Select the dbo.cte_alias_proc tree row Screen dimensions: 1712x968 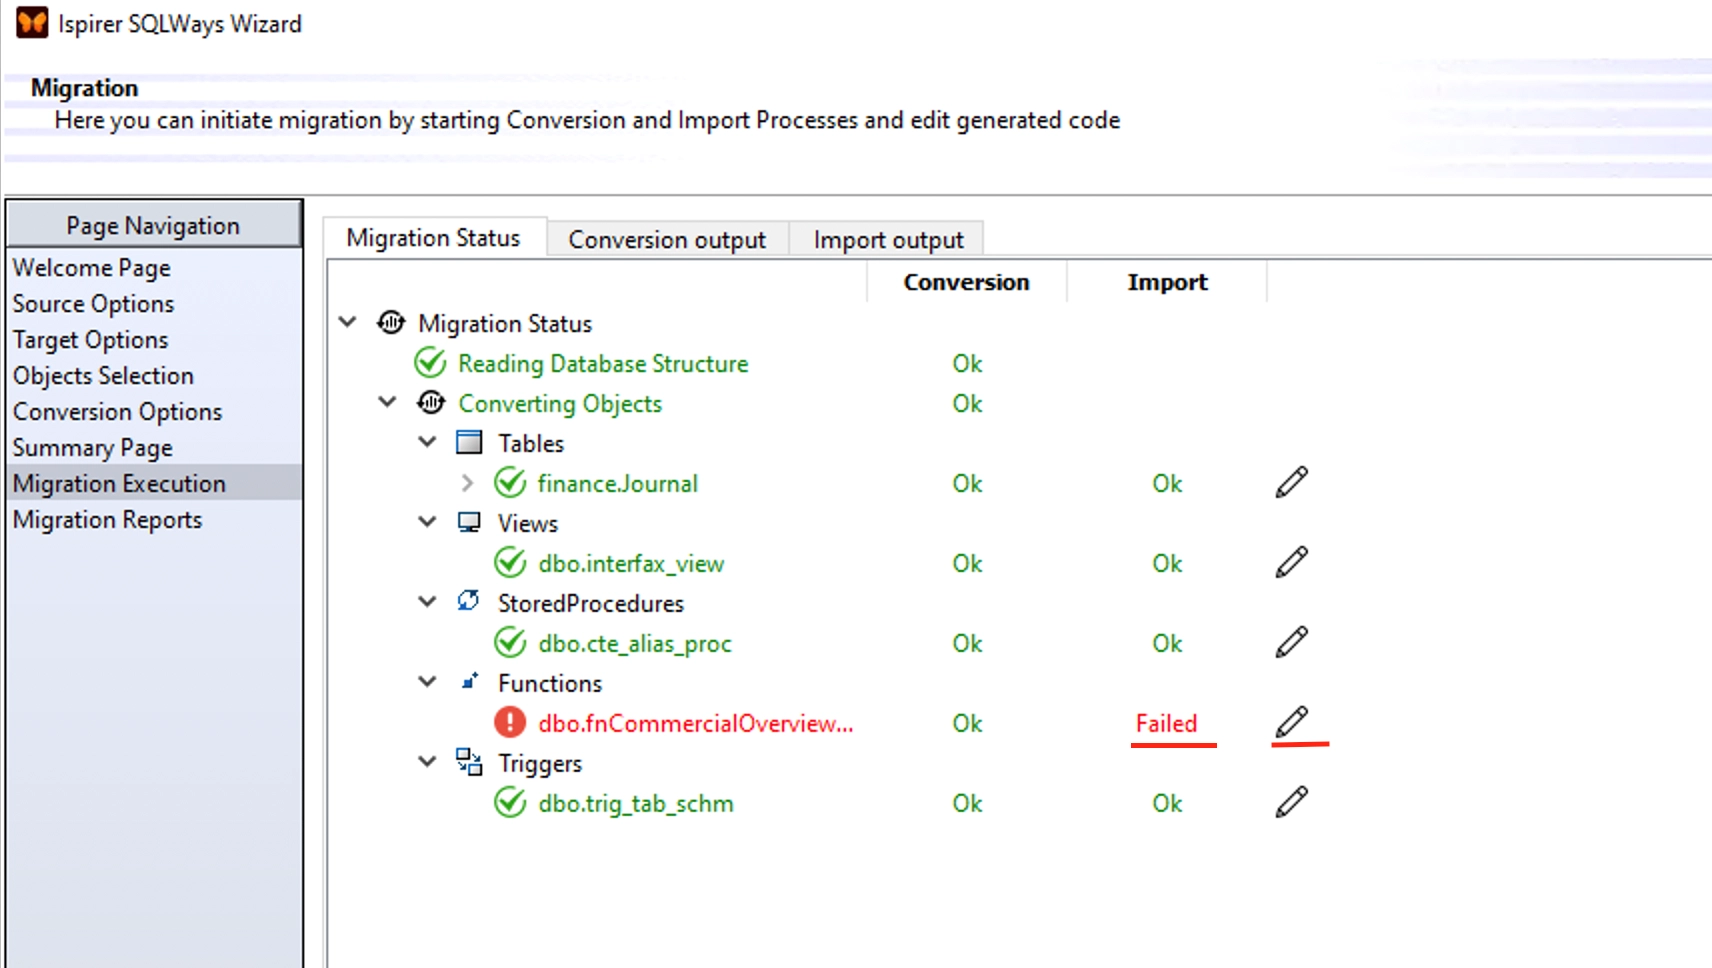click(635, 643)
